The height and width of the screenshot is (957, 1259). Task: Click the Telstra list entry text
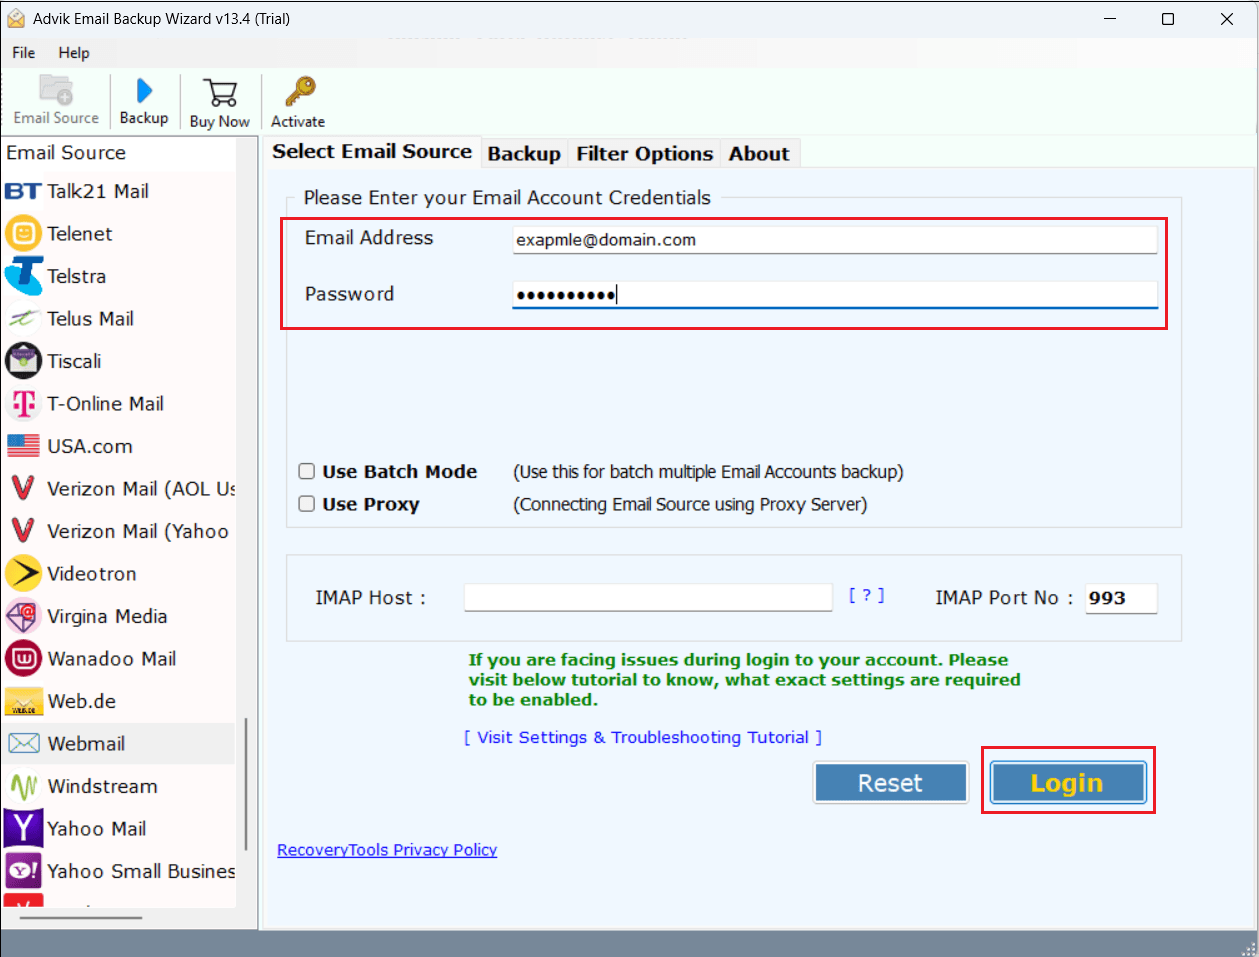[77, 276]
